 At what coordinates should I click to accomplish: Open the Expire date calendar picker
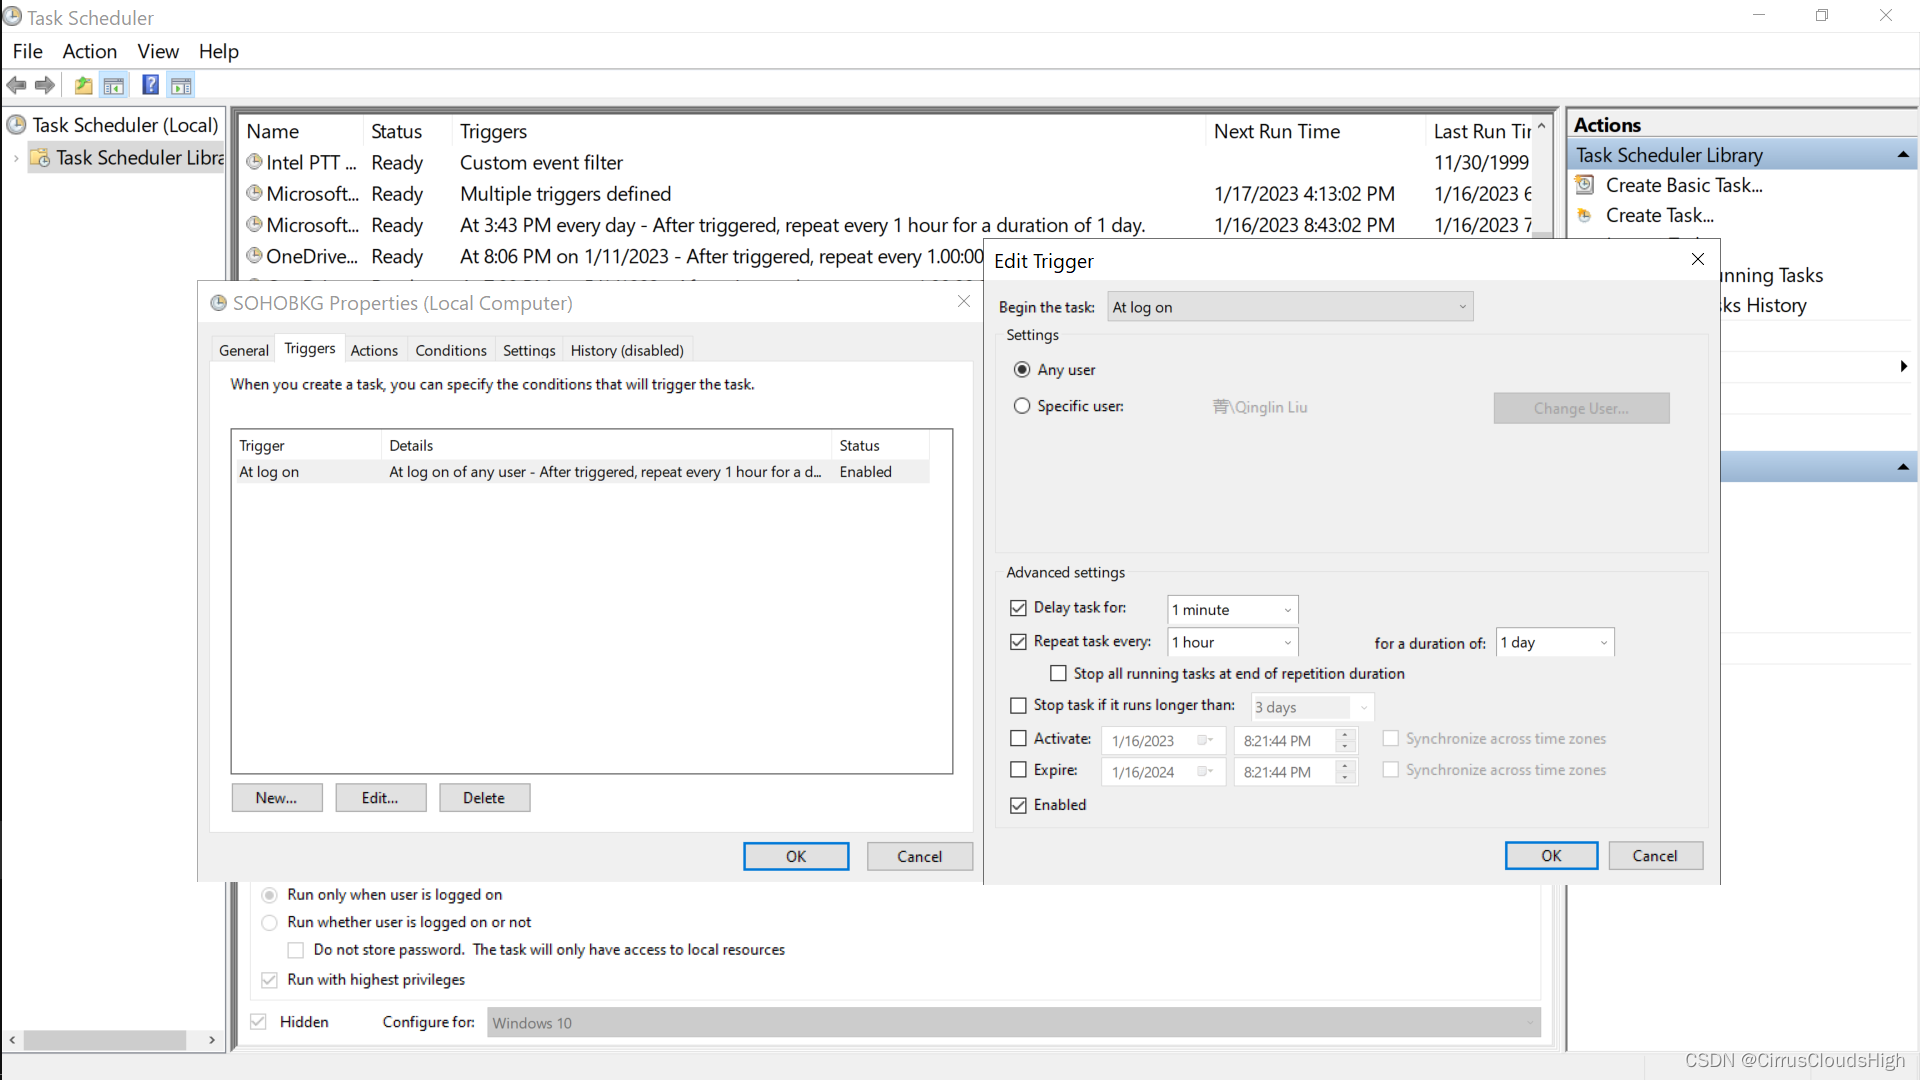click(1205, 772)
